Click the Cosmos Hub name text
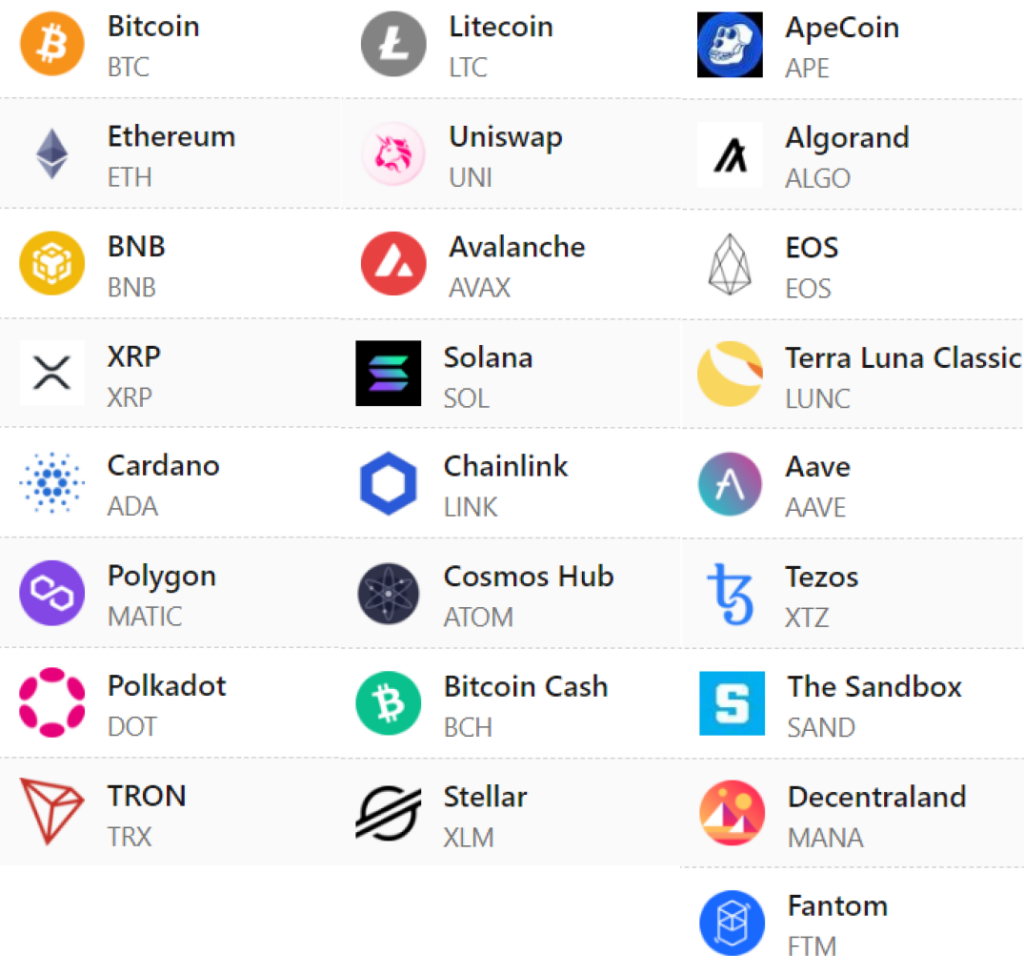Image resolution: width=1024 pixels, height=974 pixels. (528, 577)
